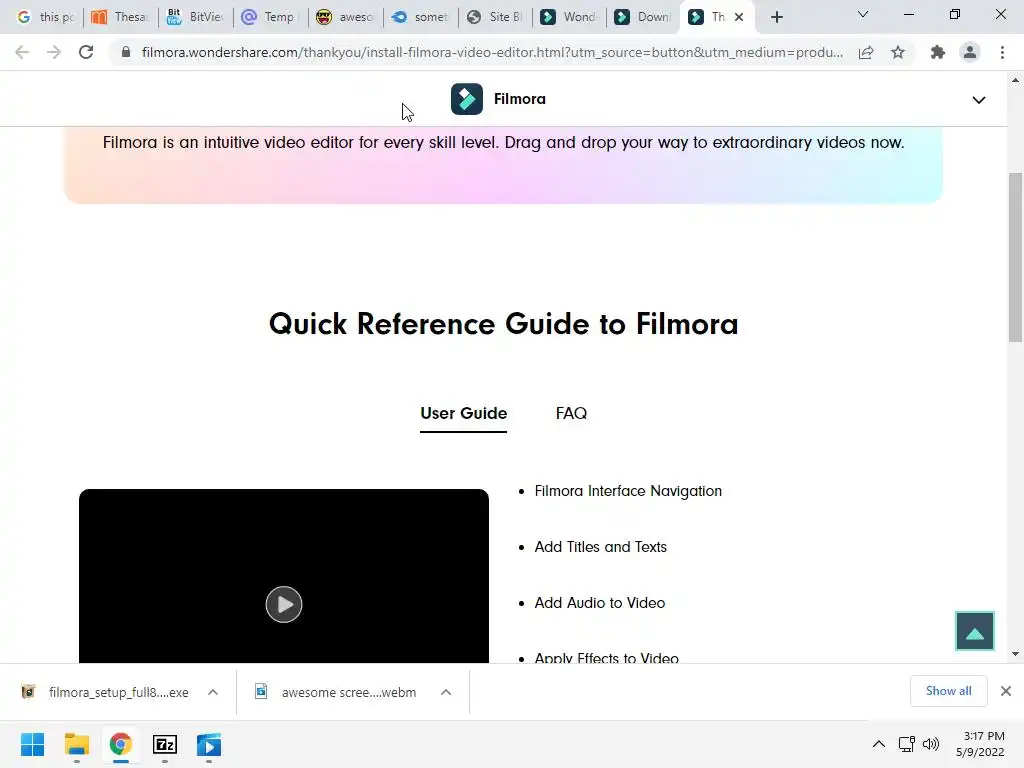Play the user guide video

coord(283,604)
